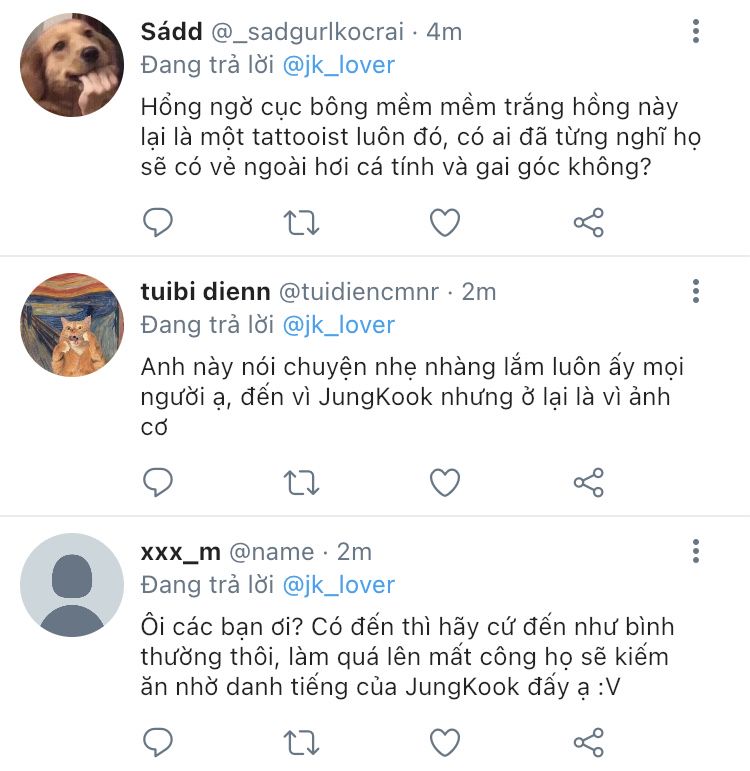Open more options on tuibi dienn's tweet
750x771 pixels.
(696, 292)
